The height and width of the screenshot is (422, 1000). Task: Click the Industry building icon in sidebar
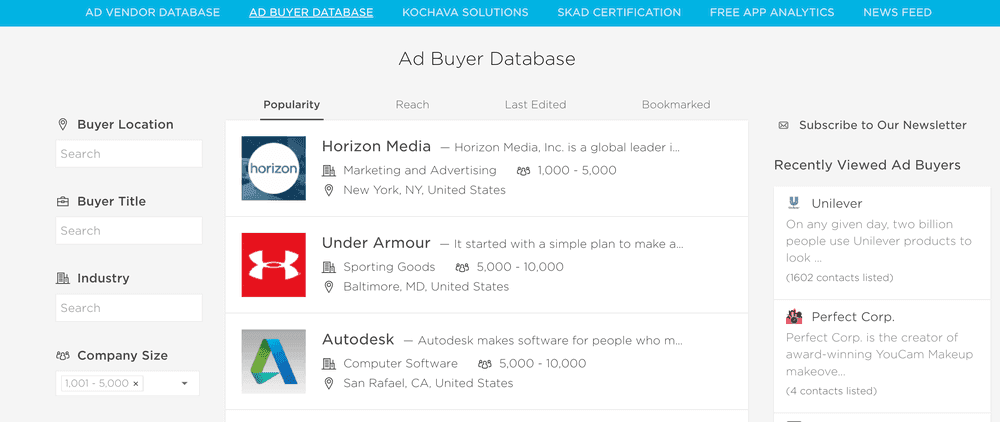point(62,279)
